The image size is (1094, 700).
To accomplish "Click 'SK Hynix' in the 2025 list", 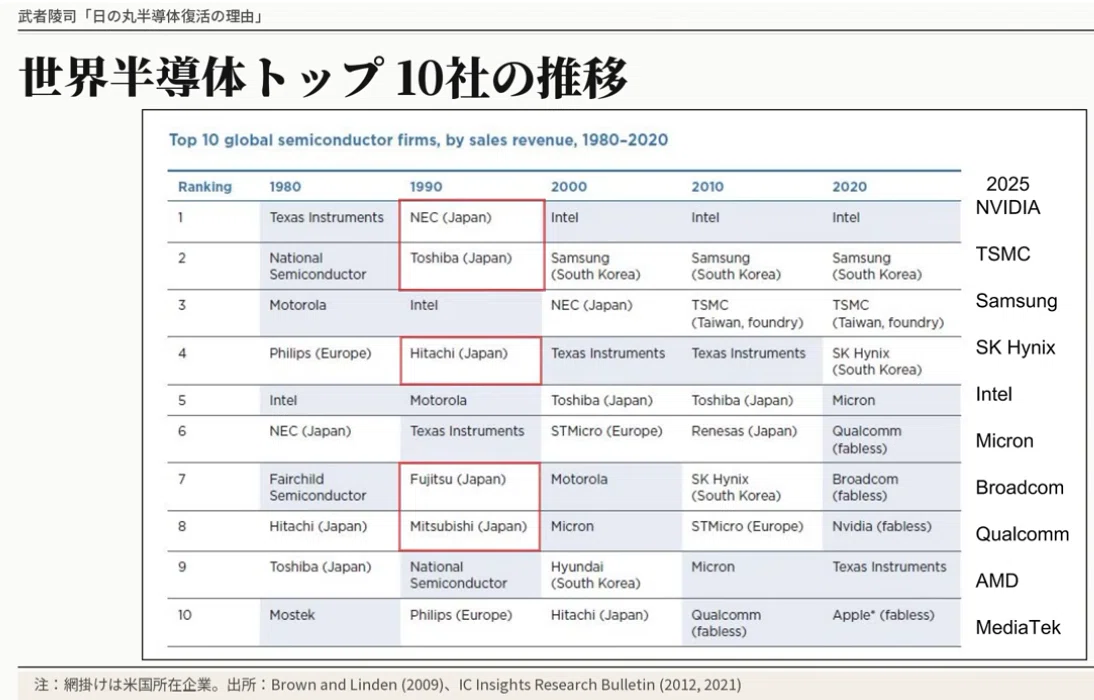I will [1015, 348].
